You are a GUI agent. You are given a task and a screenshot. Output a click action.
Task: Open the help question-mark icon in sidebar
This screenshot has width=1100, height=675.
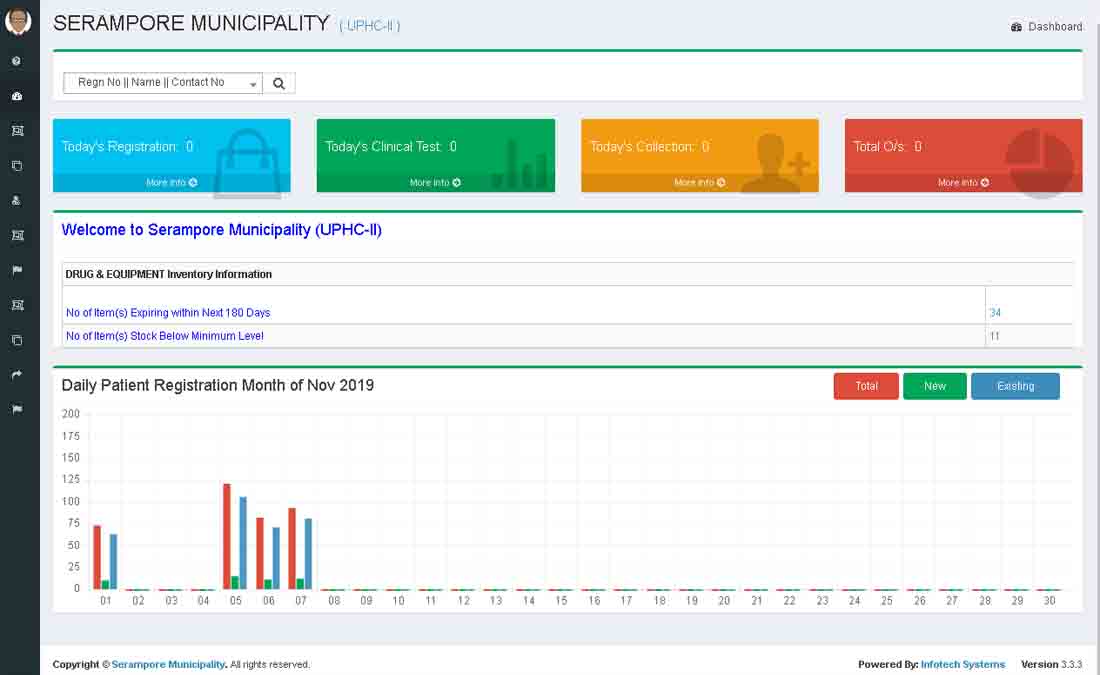pos(17,61)
